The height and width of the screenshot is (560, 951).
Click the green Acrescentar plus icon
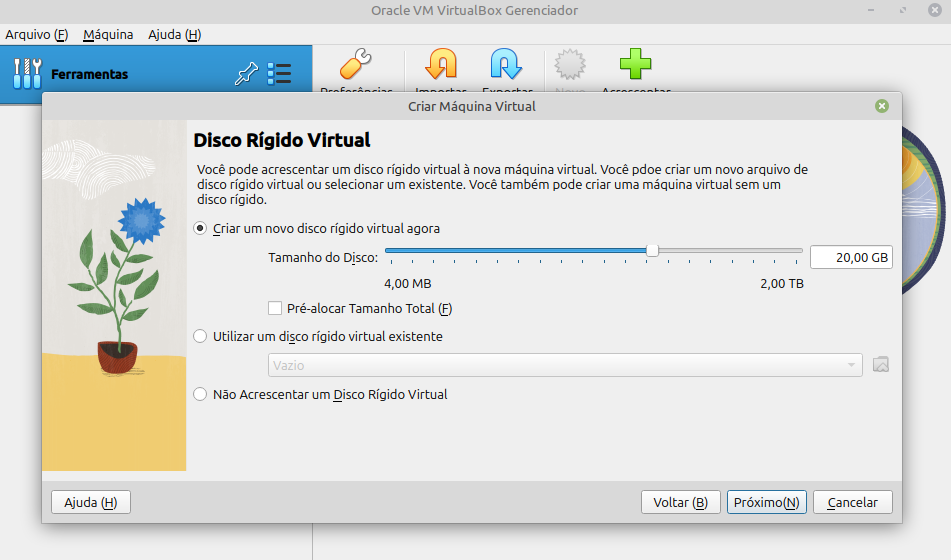635,66
